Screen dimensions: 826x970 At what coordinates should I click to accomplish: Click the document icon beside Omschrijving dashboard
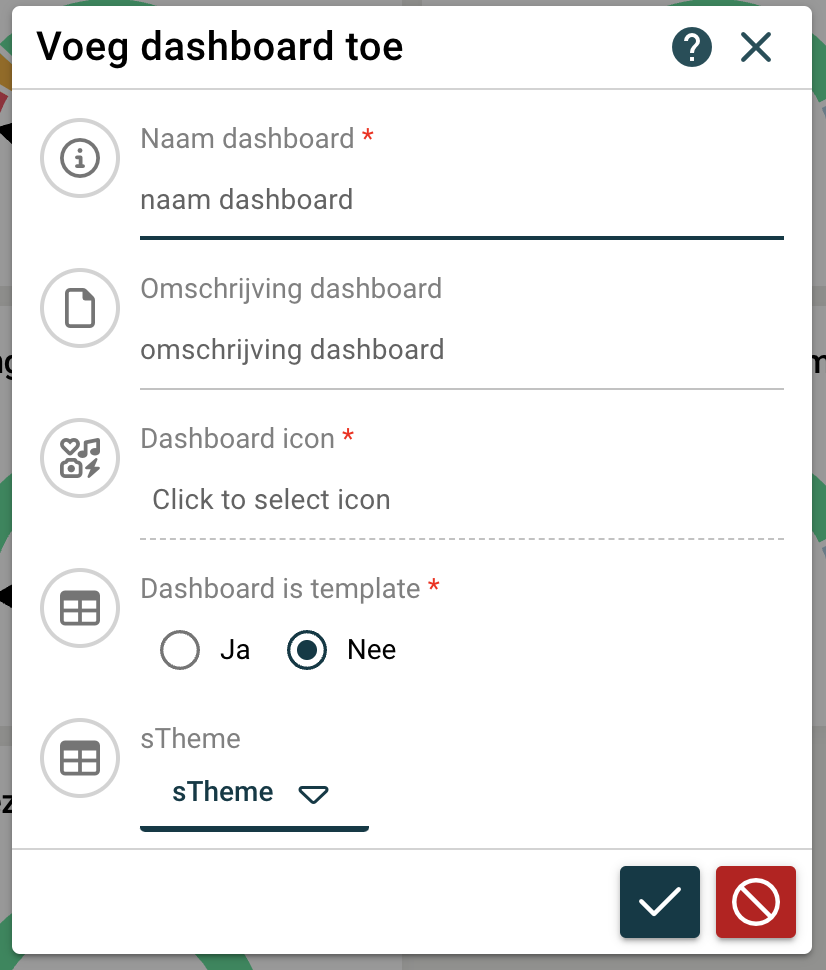click(80, 308)
